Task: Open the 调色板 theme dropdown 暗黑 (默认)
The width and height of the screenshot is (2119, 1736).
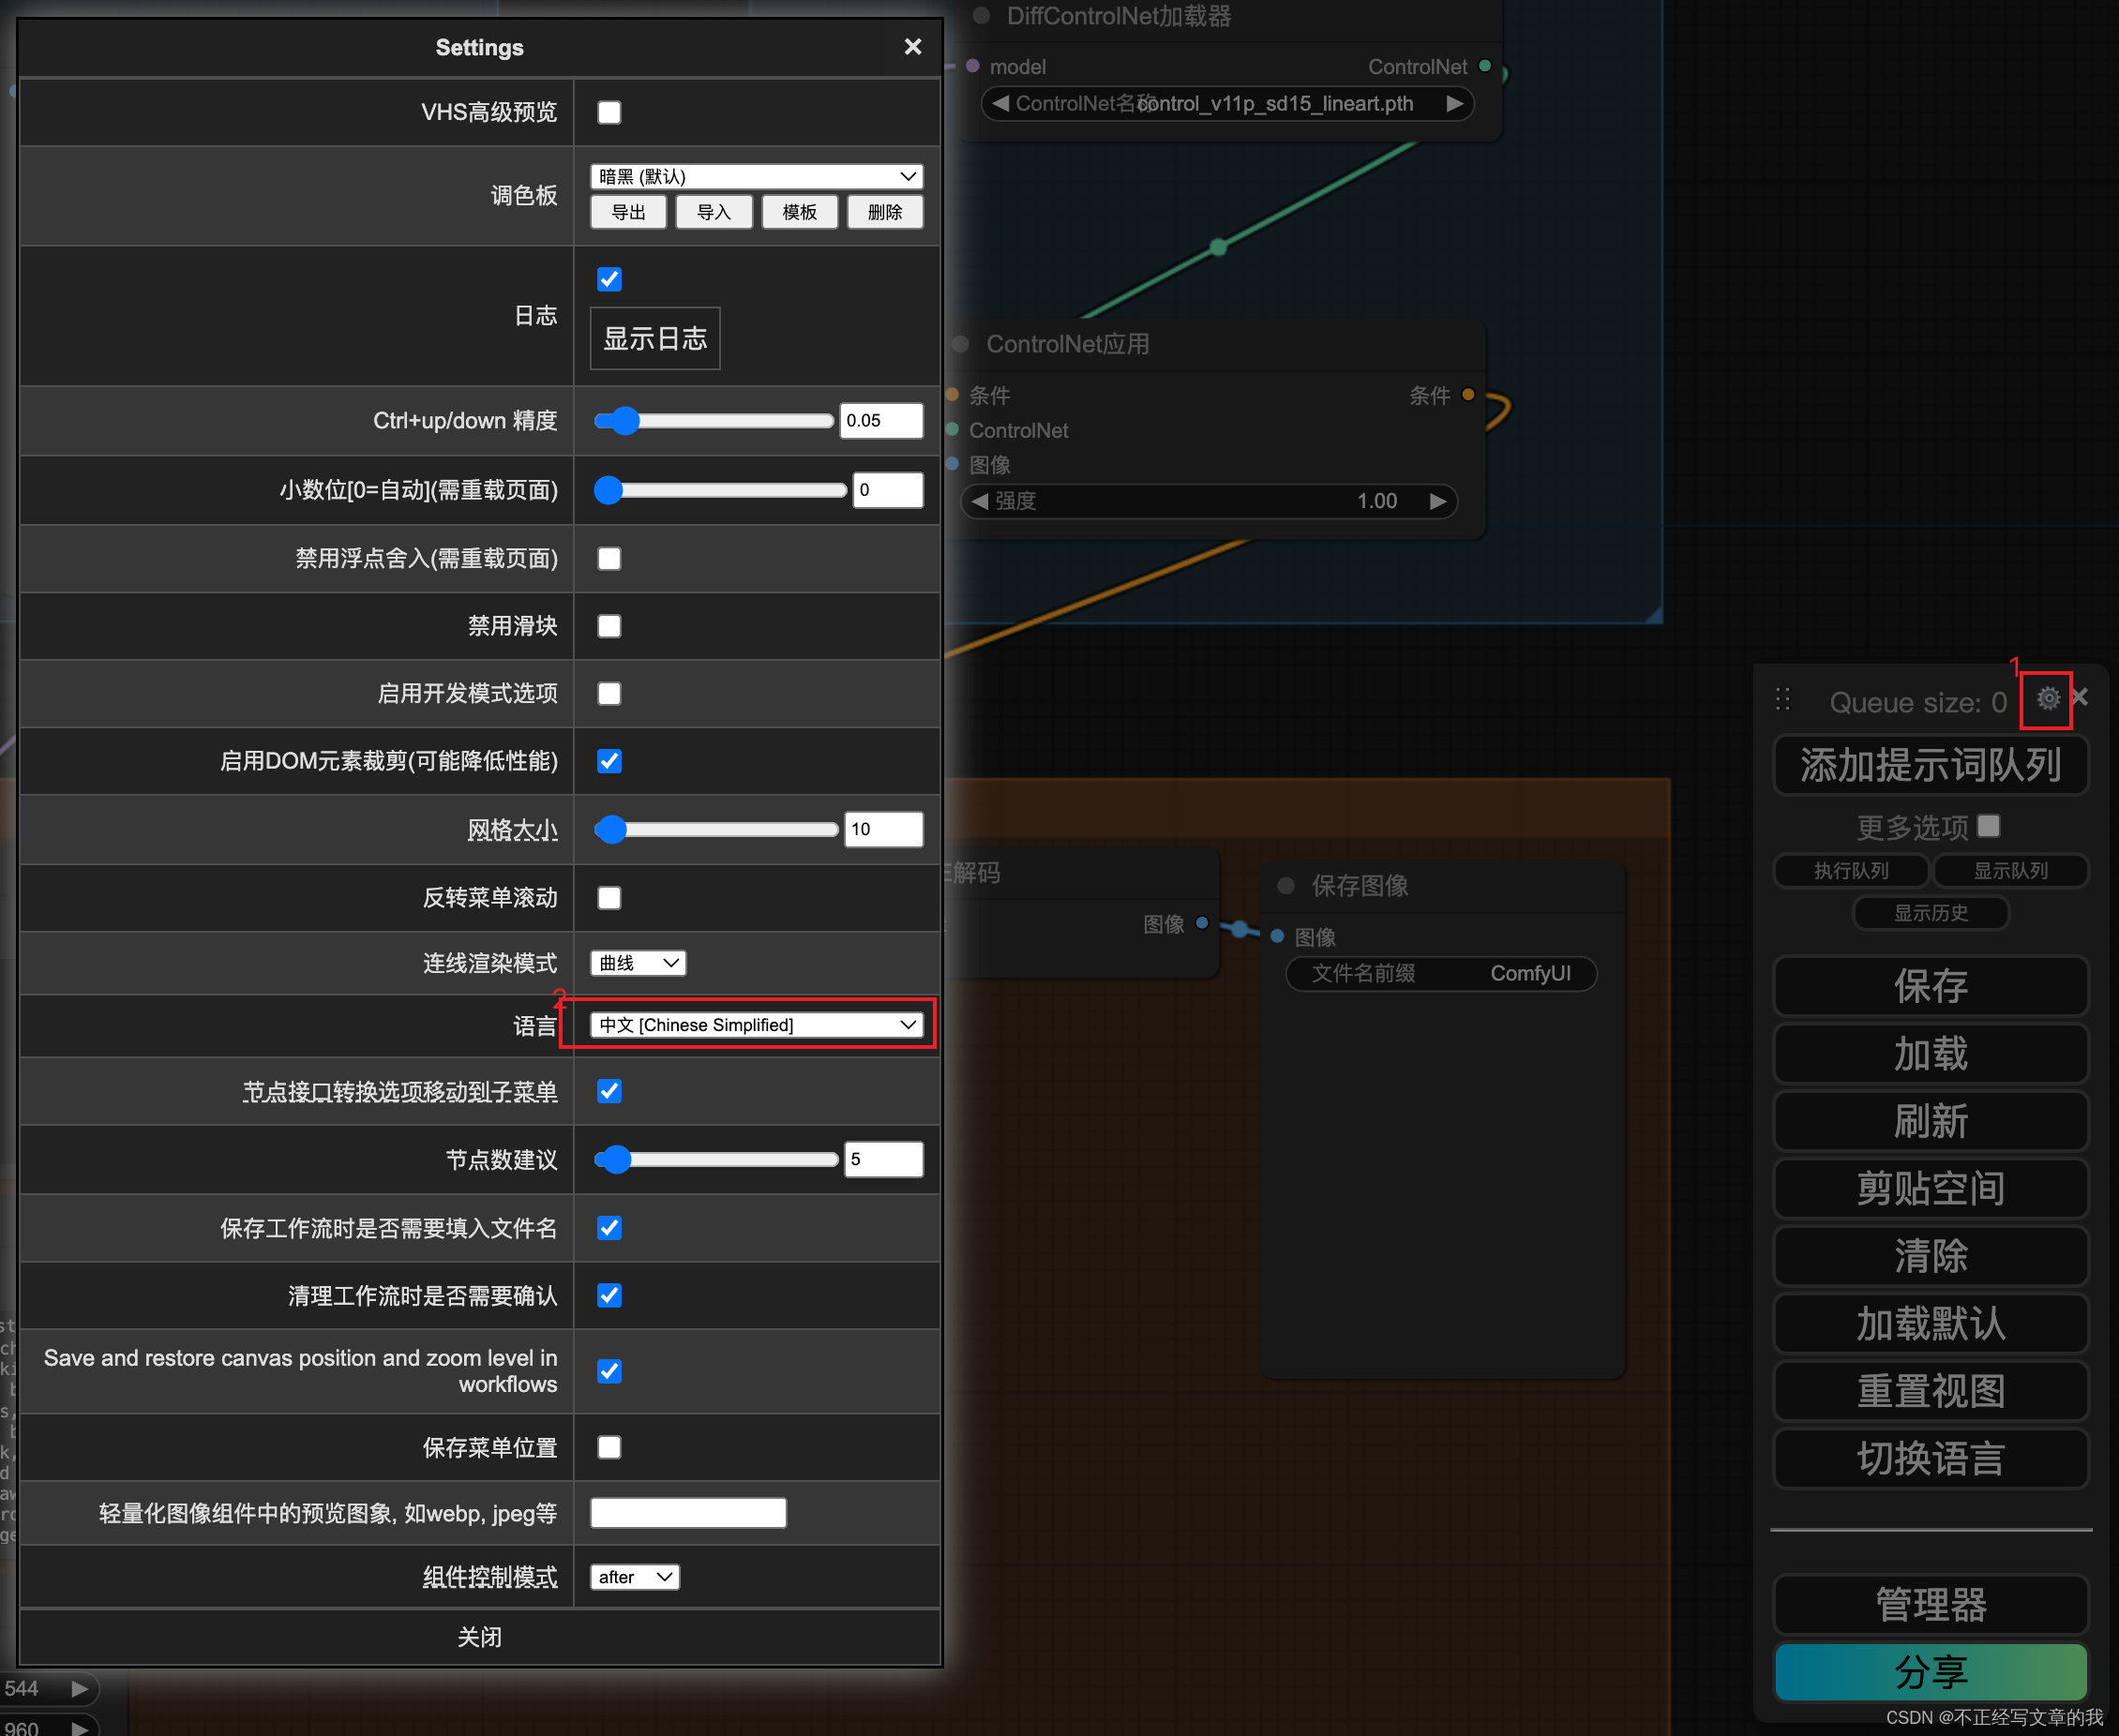Action: (756, 176)
